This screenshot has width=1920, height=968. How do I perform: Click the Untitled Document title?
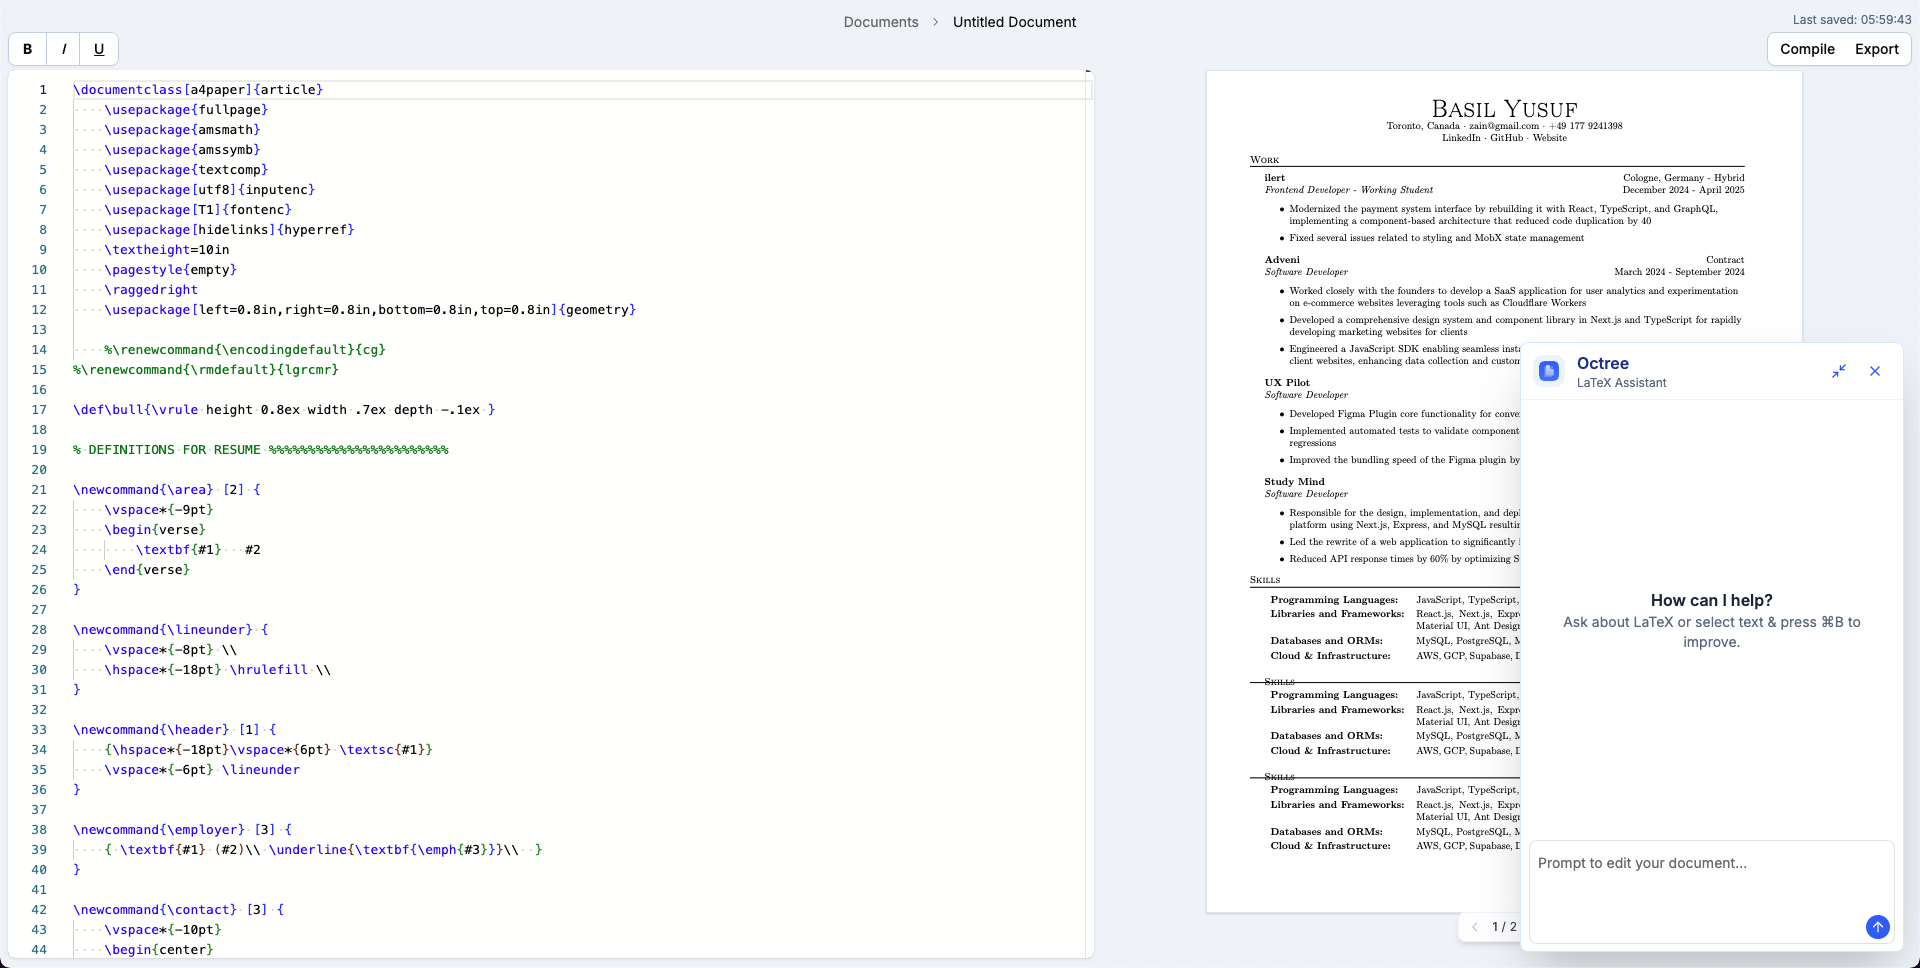click(1014, 22)
